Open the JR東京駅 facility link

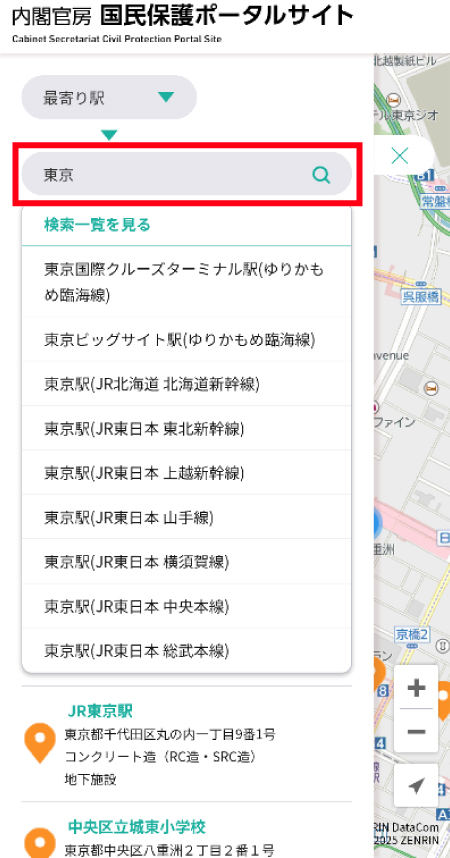[x=100, y=711]
